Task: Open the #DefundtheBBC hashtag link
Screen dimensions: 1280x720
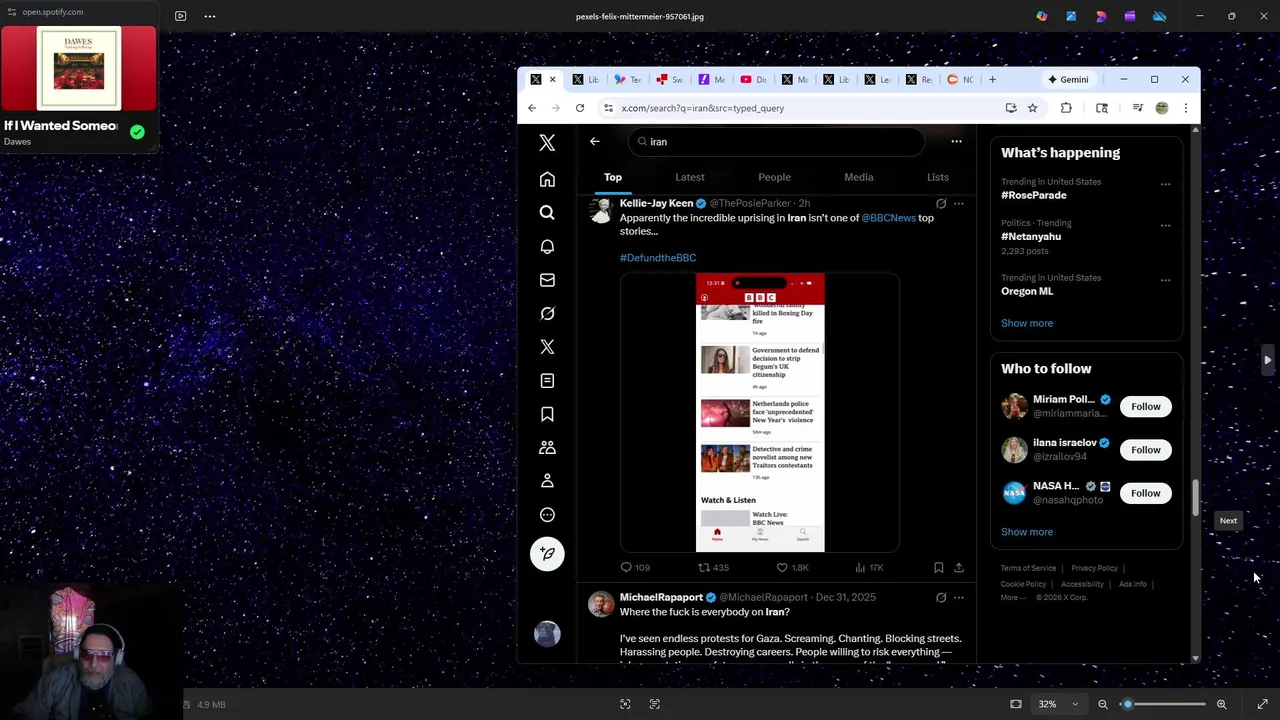Action: [x=658, y=258]
